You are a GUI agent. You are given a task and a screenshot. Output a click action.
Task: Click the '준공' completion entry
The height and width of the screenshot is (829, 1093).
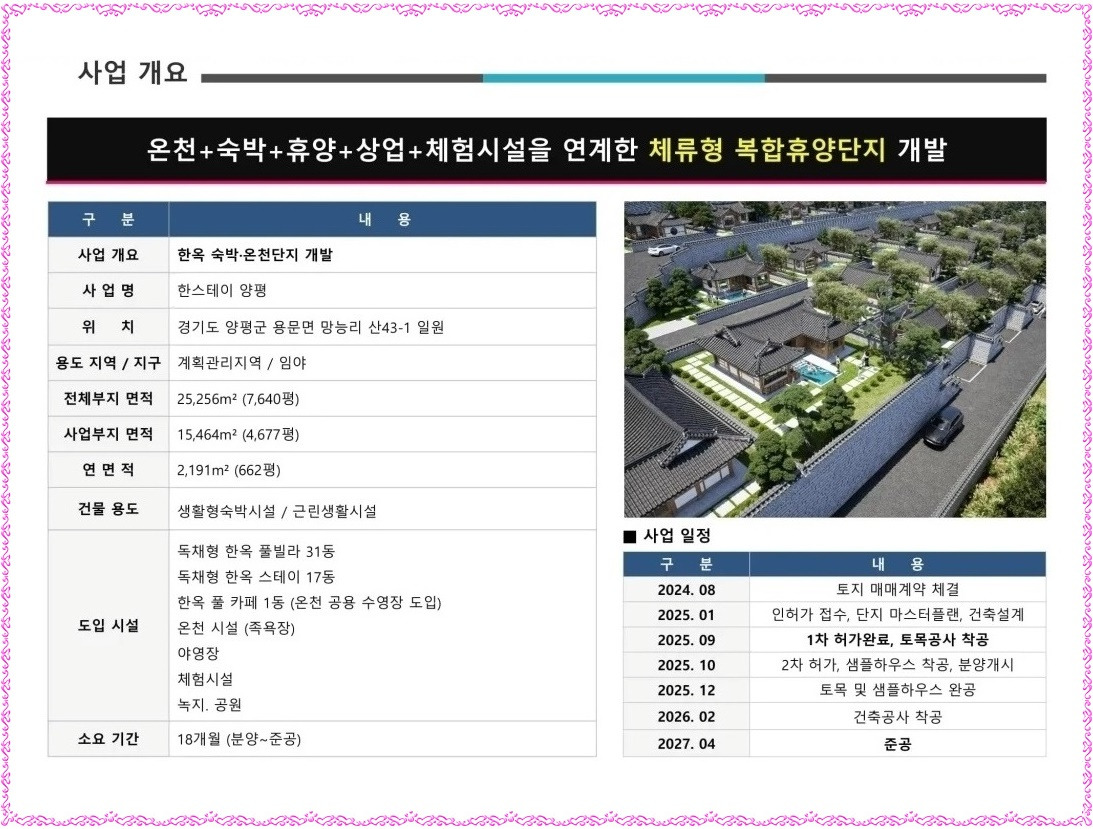897,744
